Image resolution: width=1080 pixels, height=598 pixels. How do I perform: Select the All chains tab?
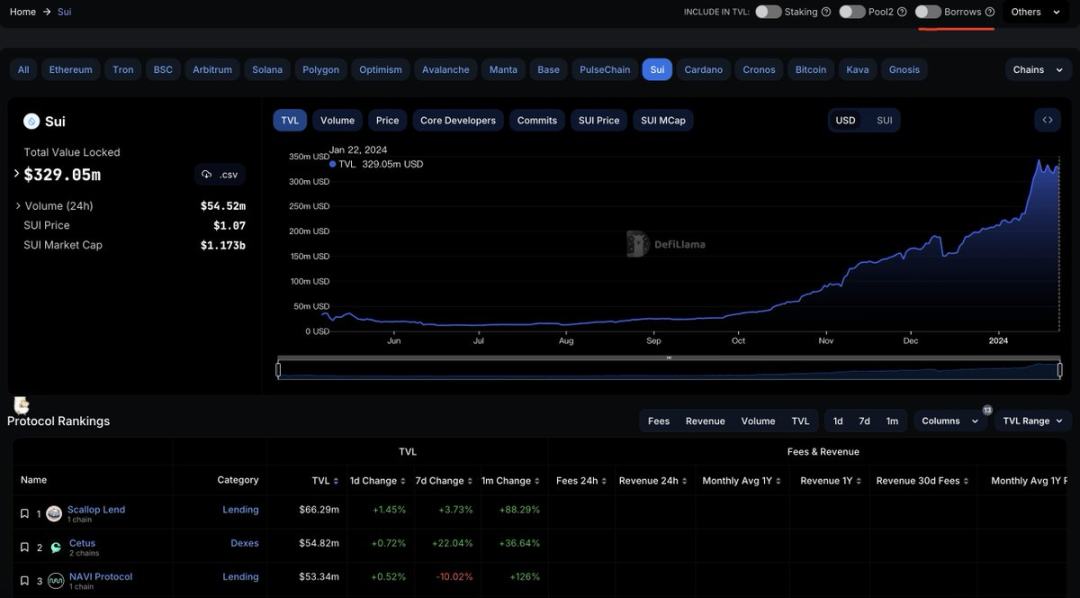click(23, 70)
